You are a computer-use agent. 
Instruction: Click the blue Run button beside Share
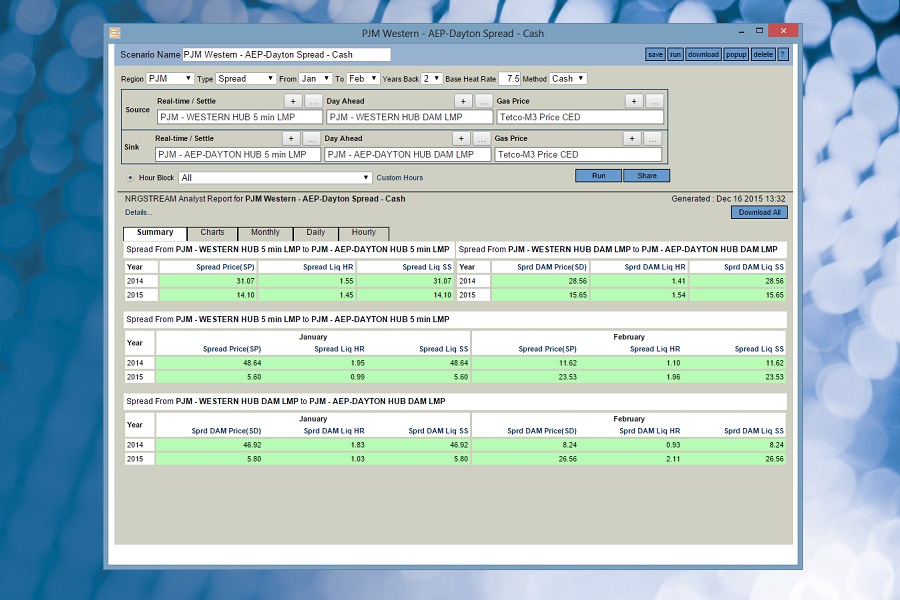coord(599,176)
